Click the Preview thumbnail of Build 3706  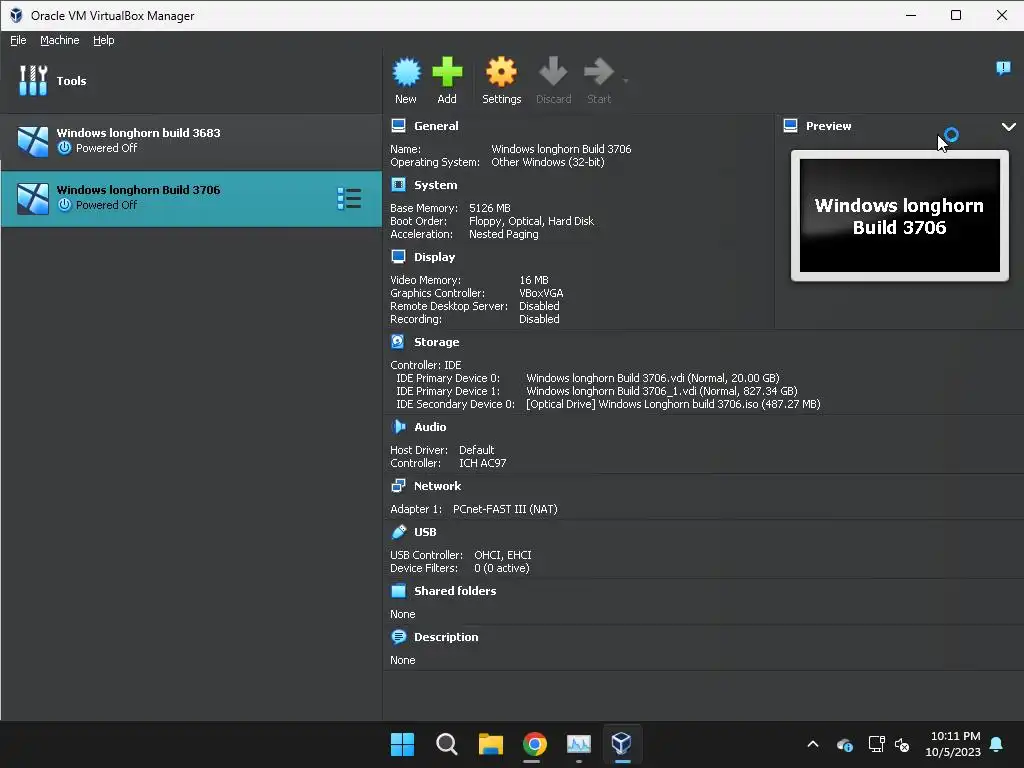pos(899,216)
